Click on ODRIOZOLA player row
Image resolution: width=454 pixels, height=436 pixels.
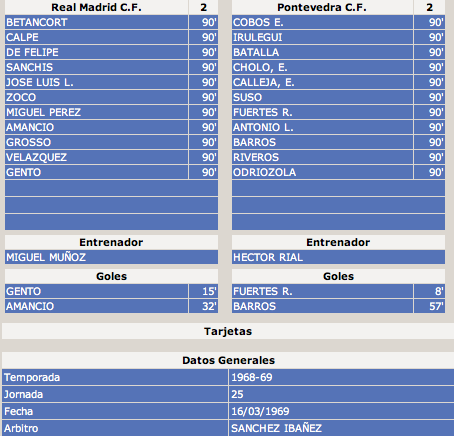click(x=322, y=172)
